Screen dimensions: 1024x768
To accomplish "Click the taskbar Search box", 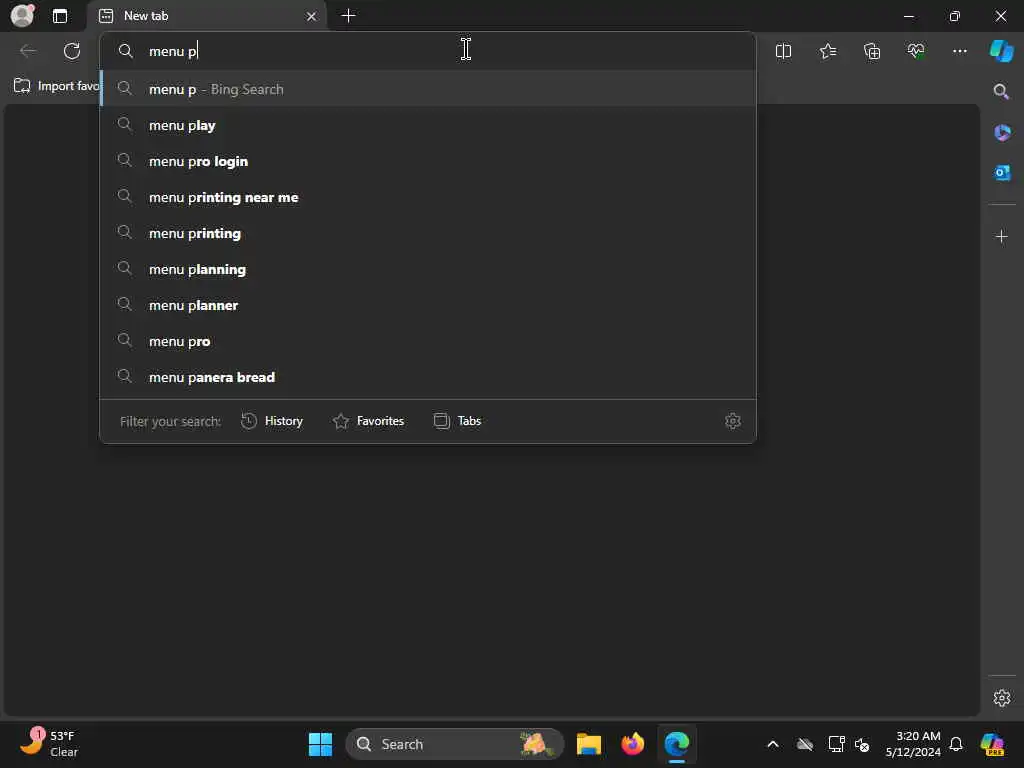I will (x=455, y=744).
